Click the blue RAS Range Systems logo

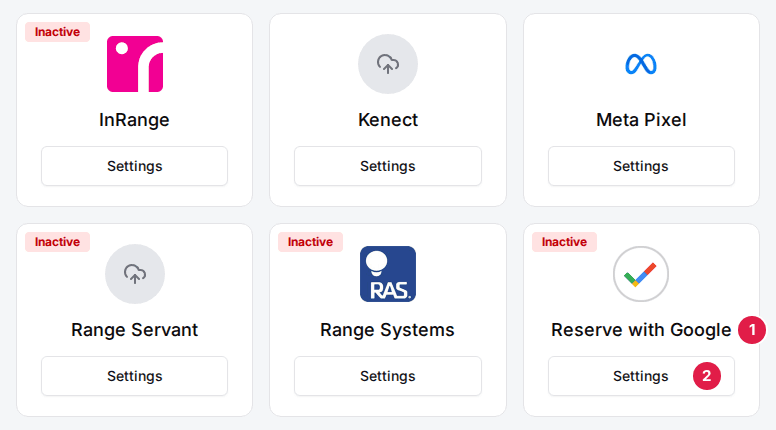388,274
